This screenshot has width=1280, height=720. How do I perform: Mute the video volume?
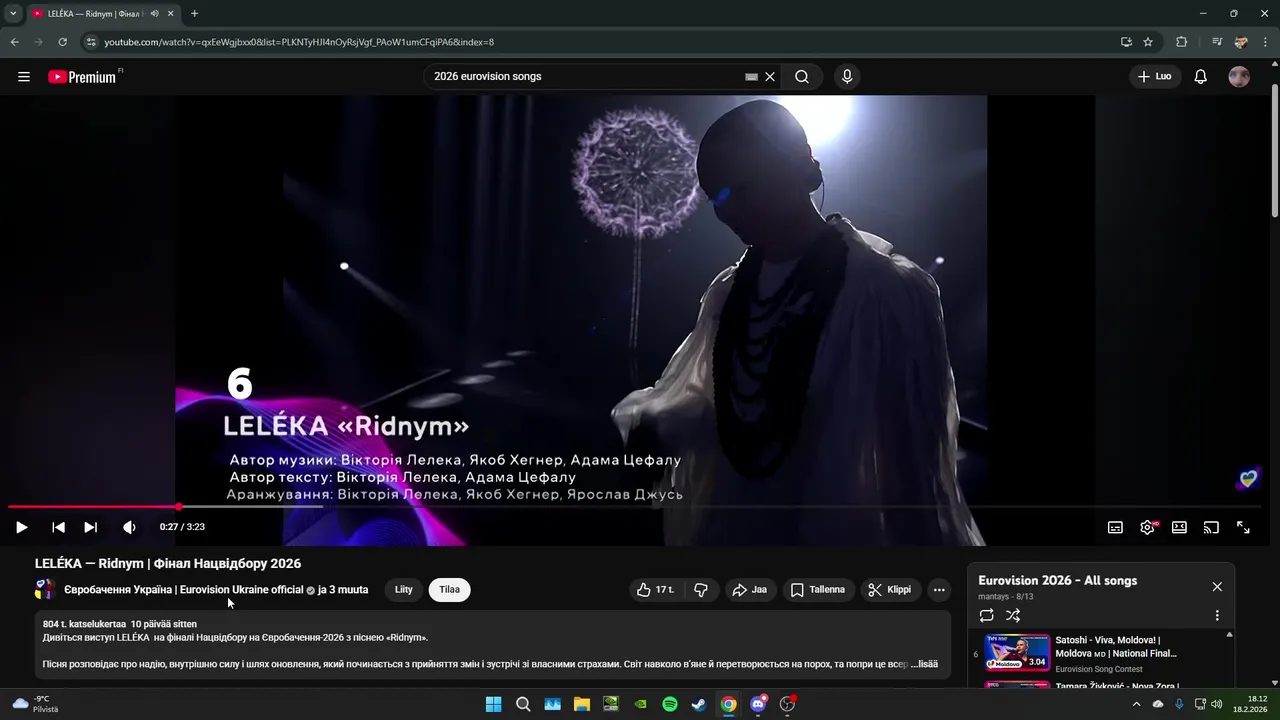(x=129, y=527)
